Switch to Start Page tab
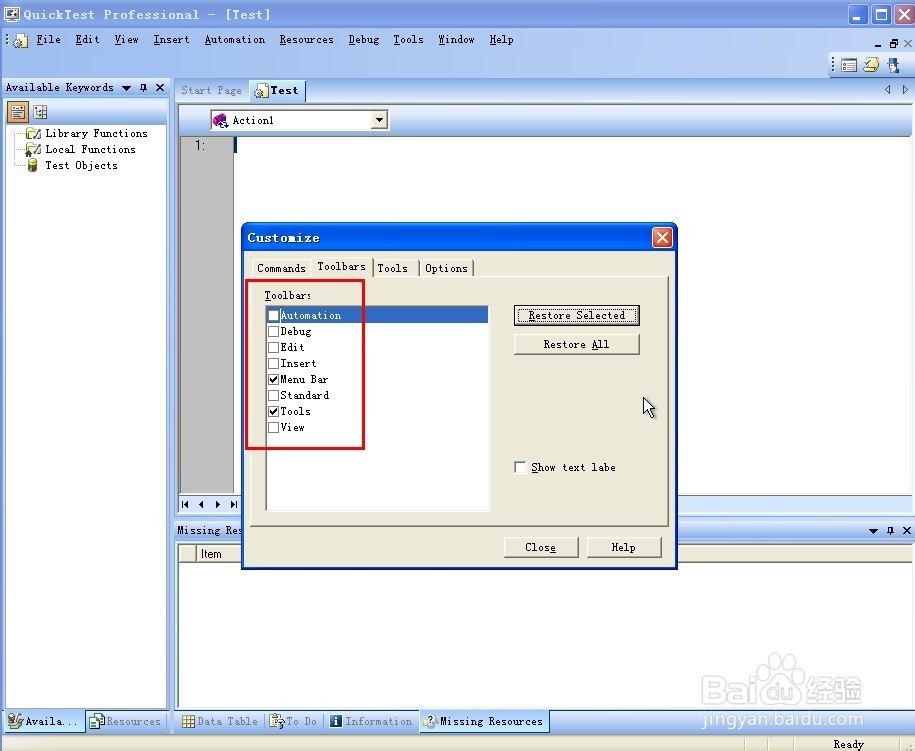The image size is (915, 751). pyautogui.click(x=211, y=90)
